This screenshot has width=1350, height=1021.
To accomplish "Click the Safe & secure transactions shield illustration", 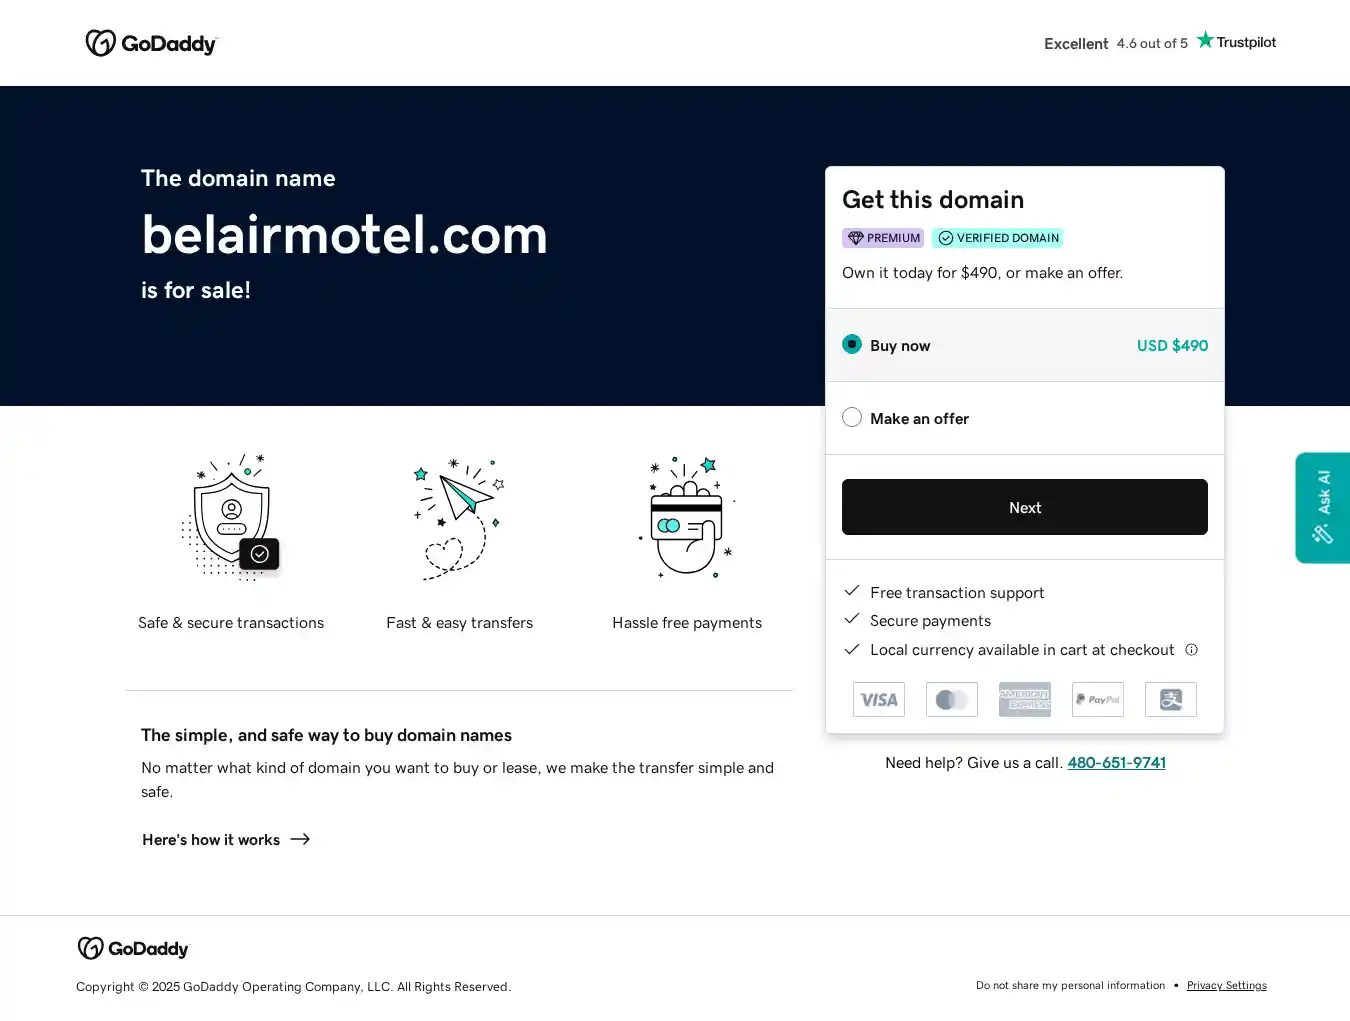I will [x=232, y=517].
